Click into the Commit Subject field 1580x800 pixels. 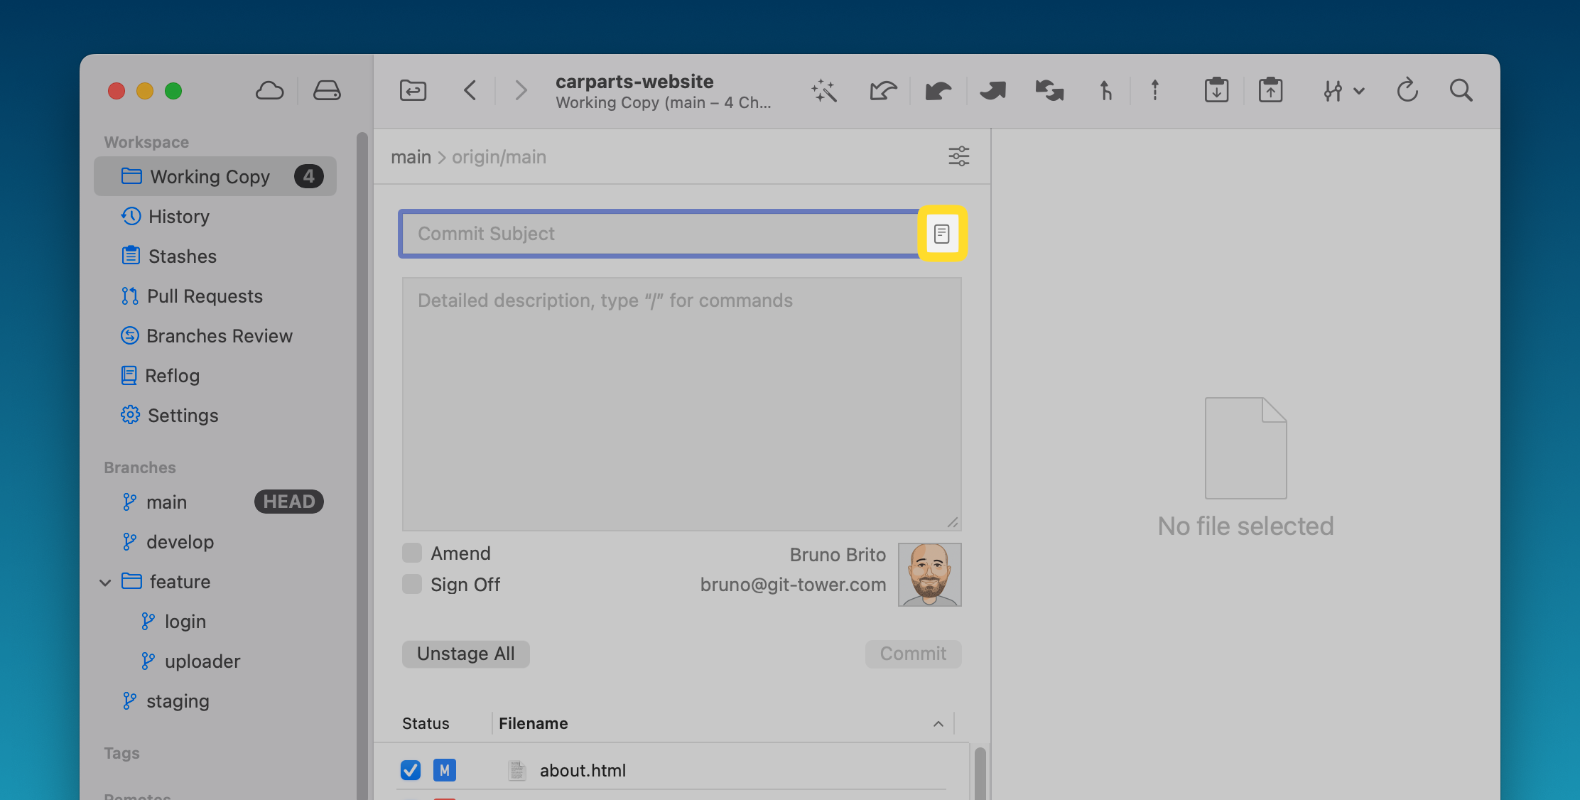[660, 234]
